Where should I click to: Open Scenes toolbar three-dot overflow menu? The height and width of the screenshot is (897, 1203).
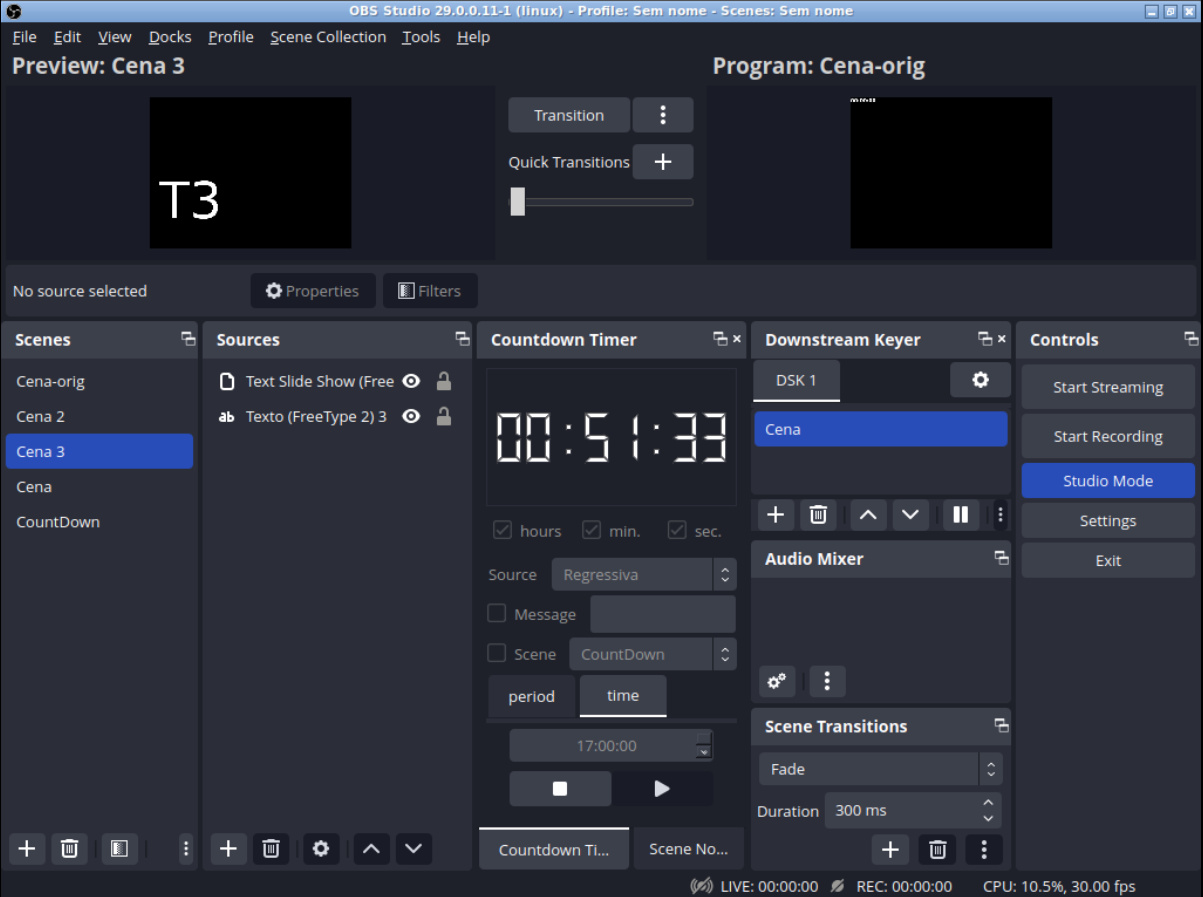tap(186, 849)
